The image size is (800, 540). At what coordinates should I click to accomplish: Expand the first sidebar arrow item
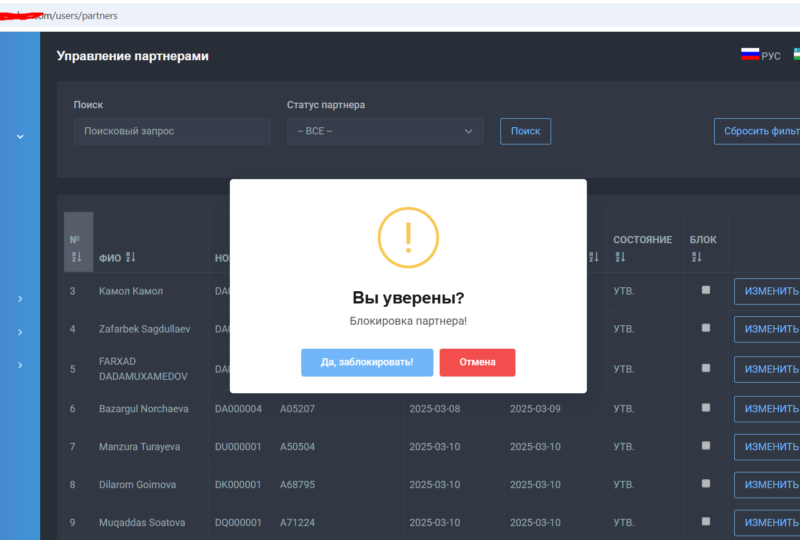coord(20,299)
